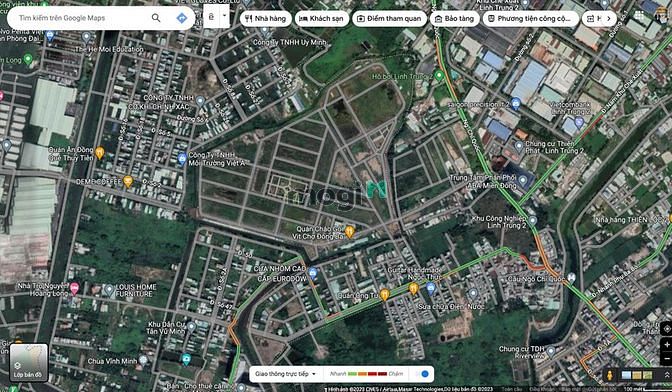Image resolution: width=672 pixels, height=392 pixels.
Task: Expand the imagery strip chevron at bottom right
Action: coord(667,375)
